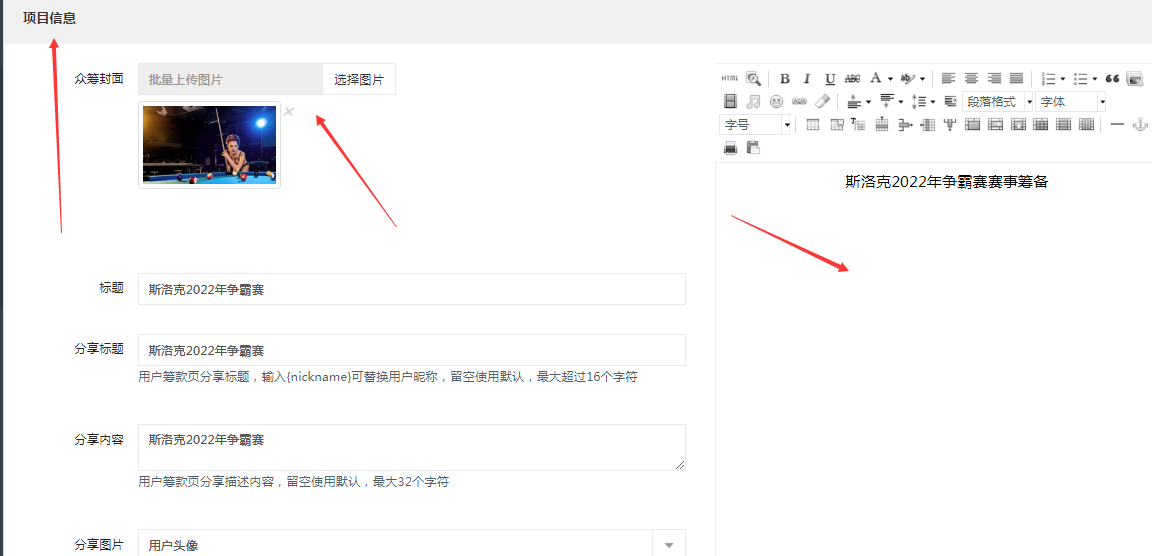Insert a bulleted list
1152x556 pixels.
(1080, 79)
